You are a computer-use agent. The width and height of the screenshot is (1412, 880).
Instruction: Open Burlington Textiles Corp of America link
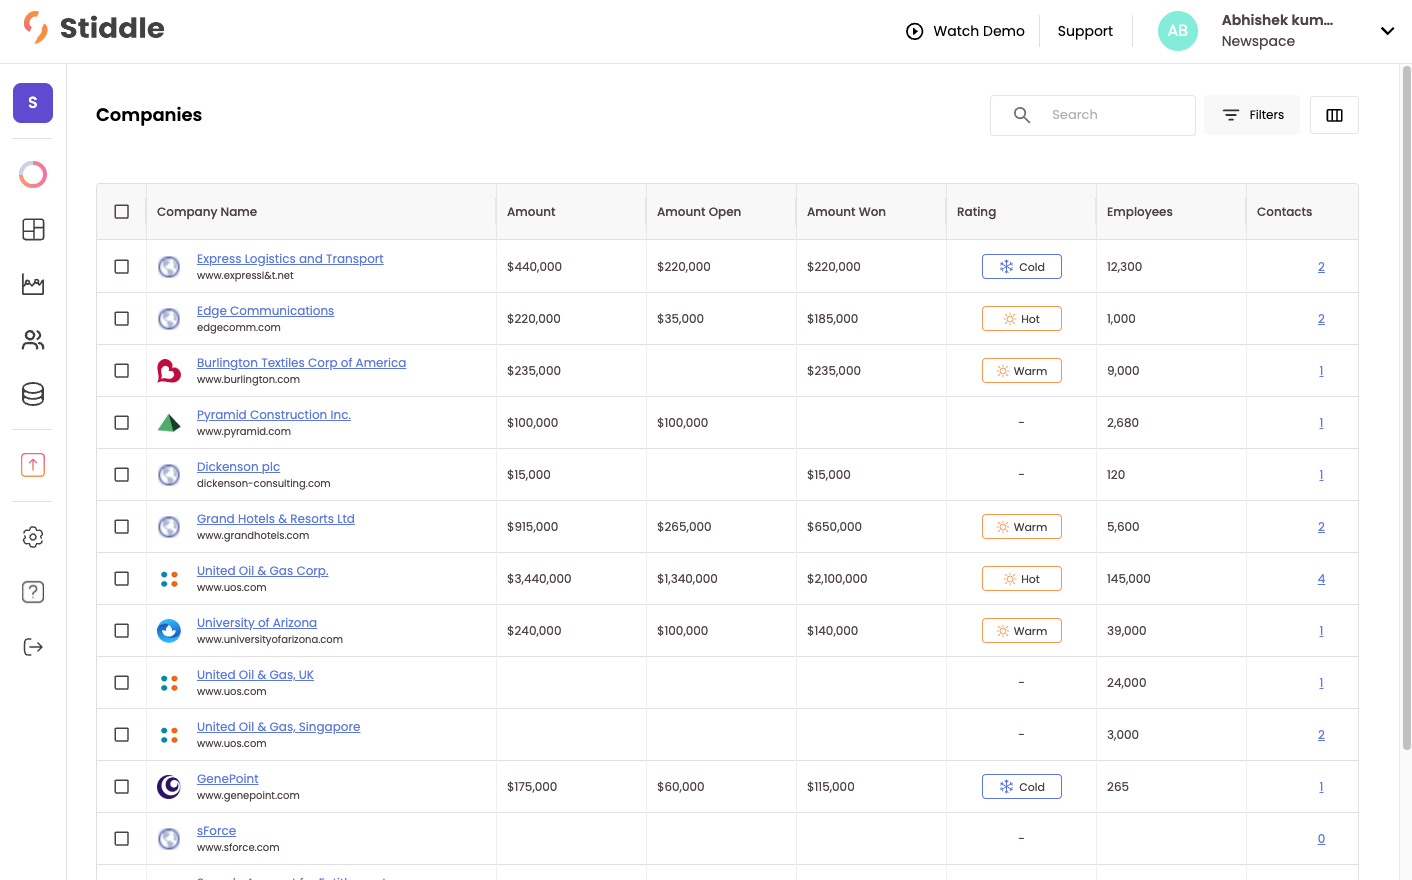301,363
